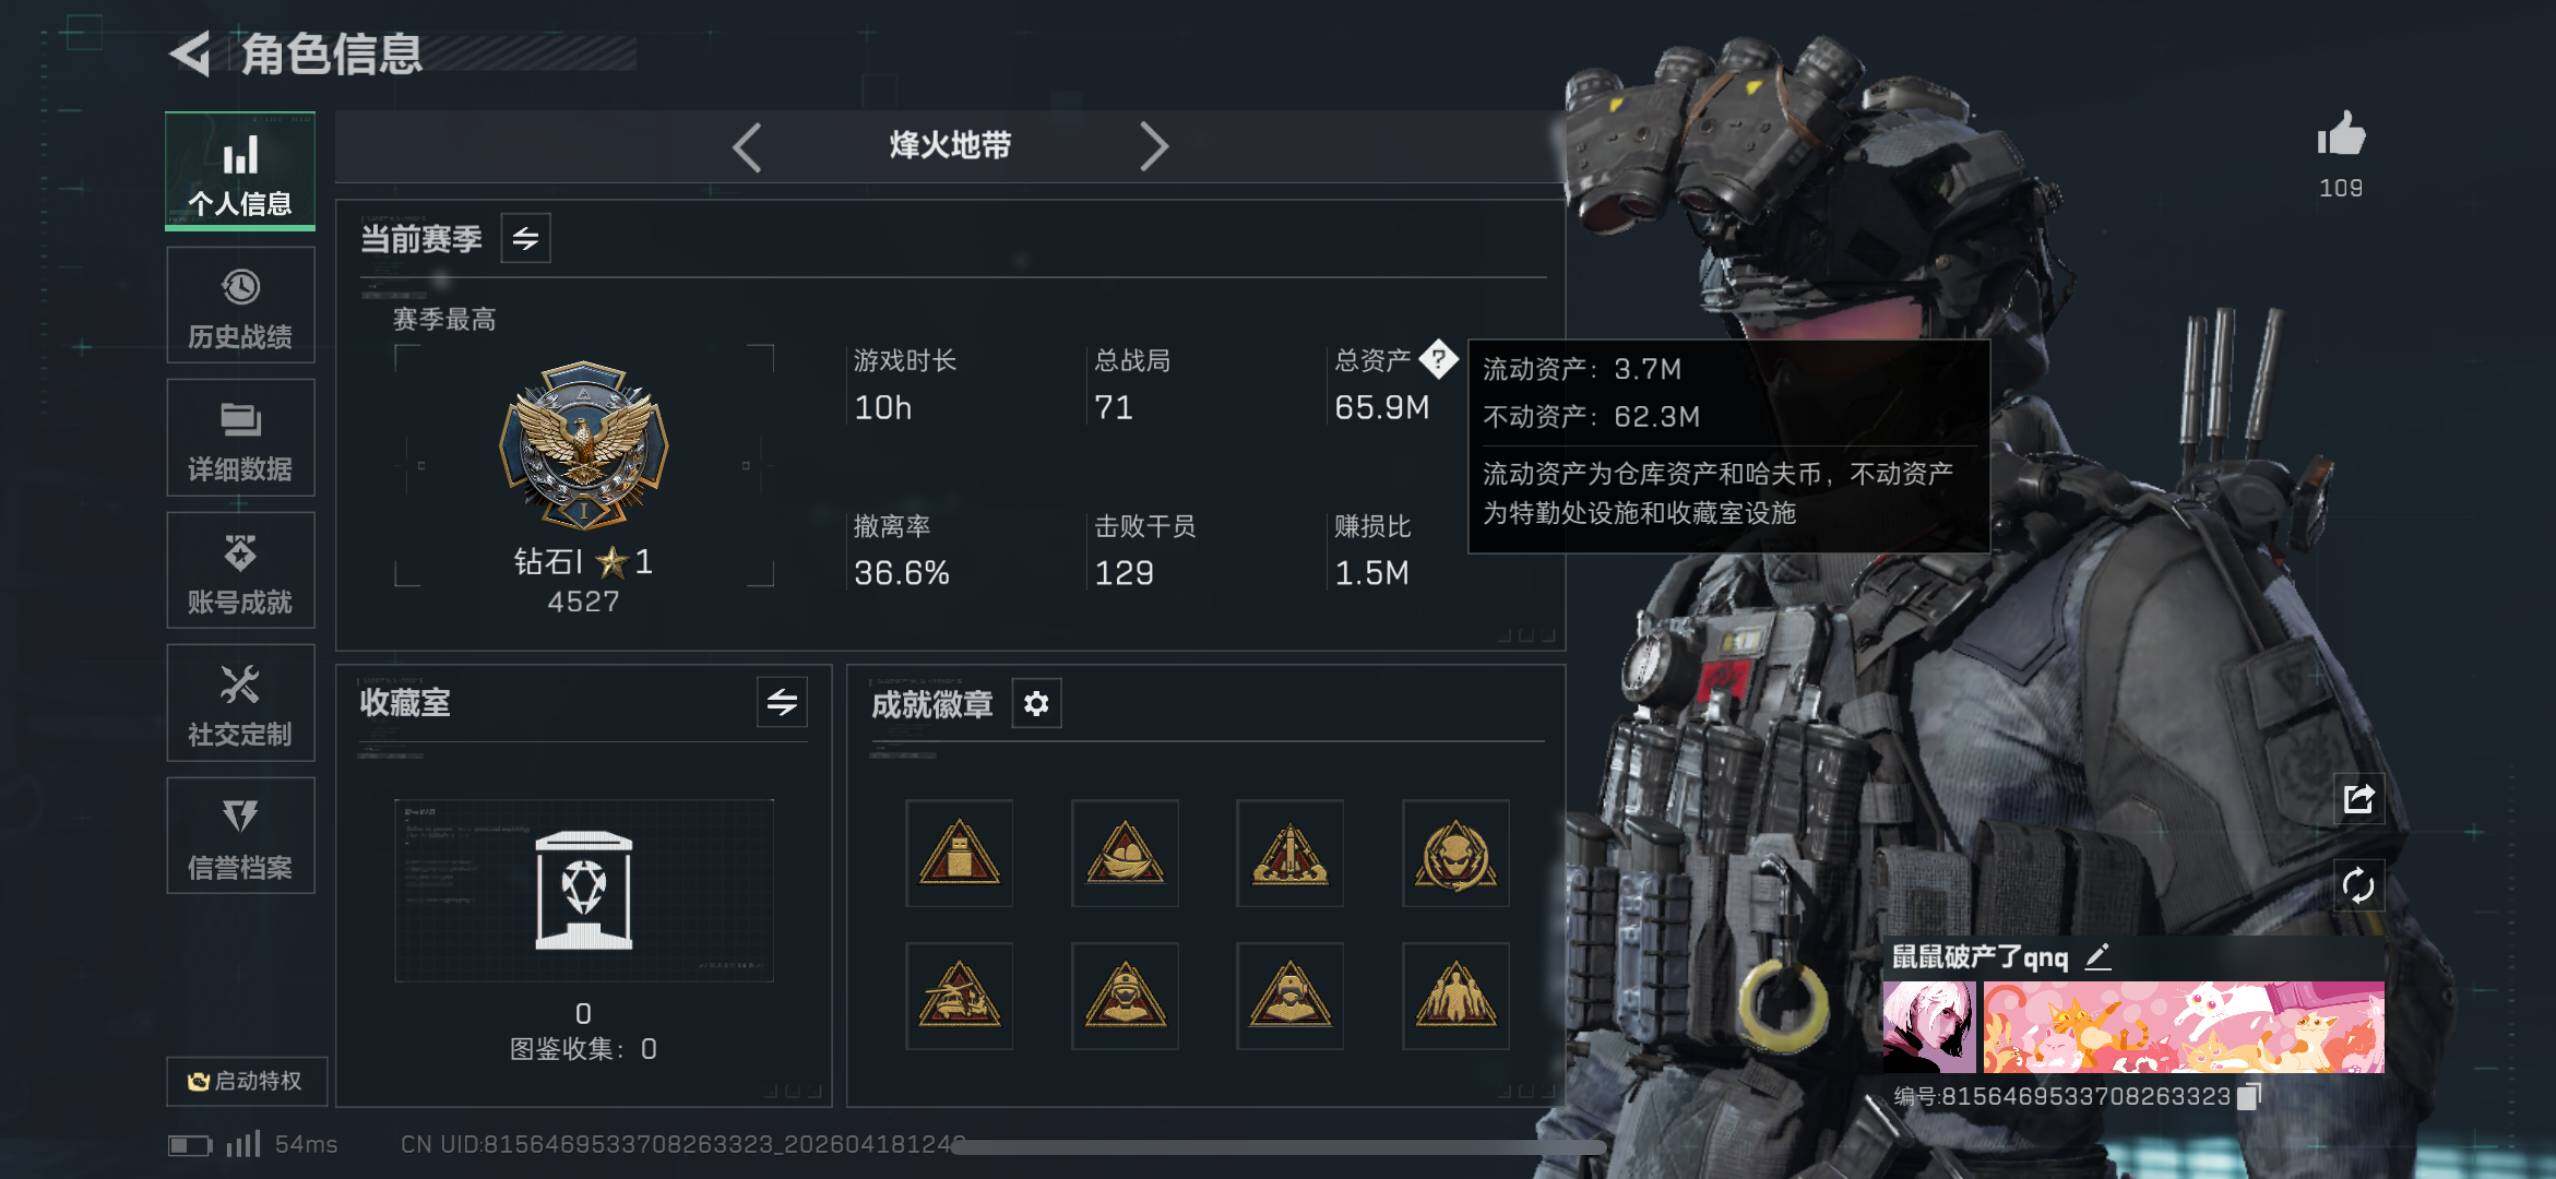The height and width of the screenshot is (1179, 2556).
Task: Select the 收藏室 display case thumbnail
Action: 584,890
